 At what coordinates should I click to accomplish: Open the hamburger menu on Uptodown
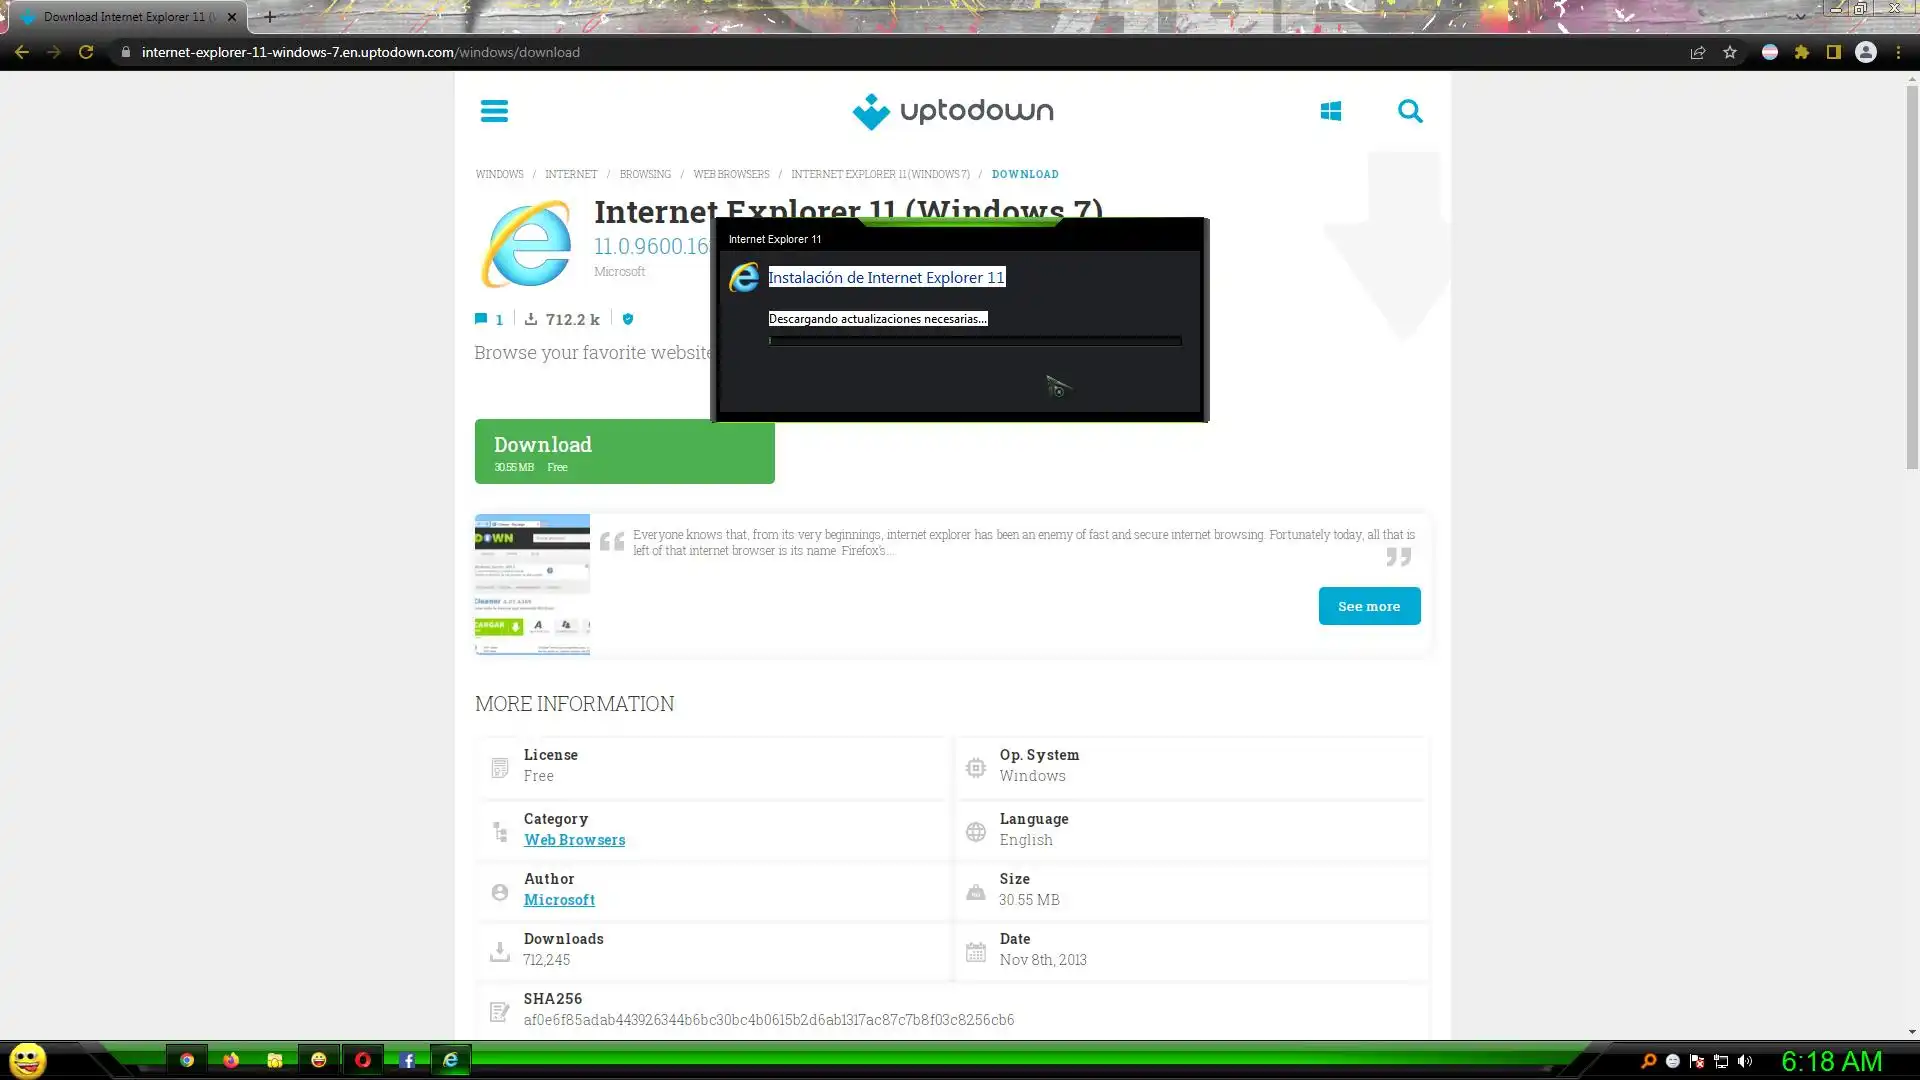[x=494, y=111]
